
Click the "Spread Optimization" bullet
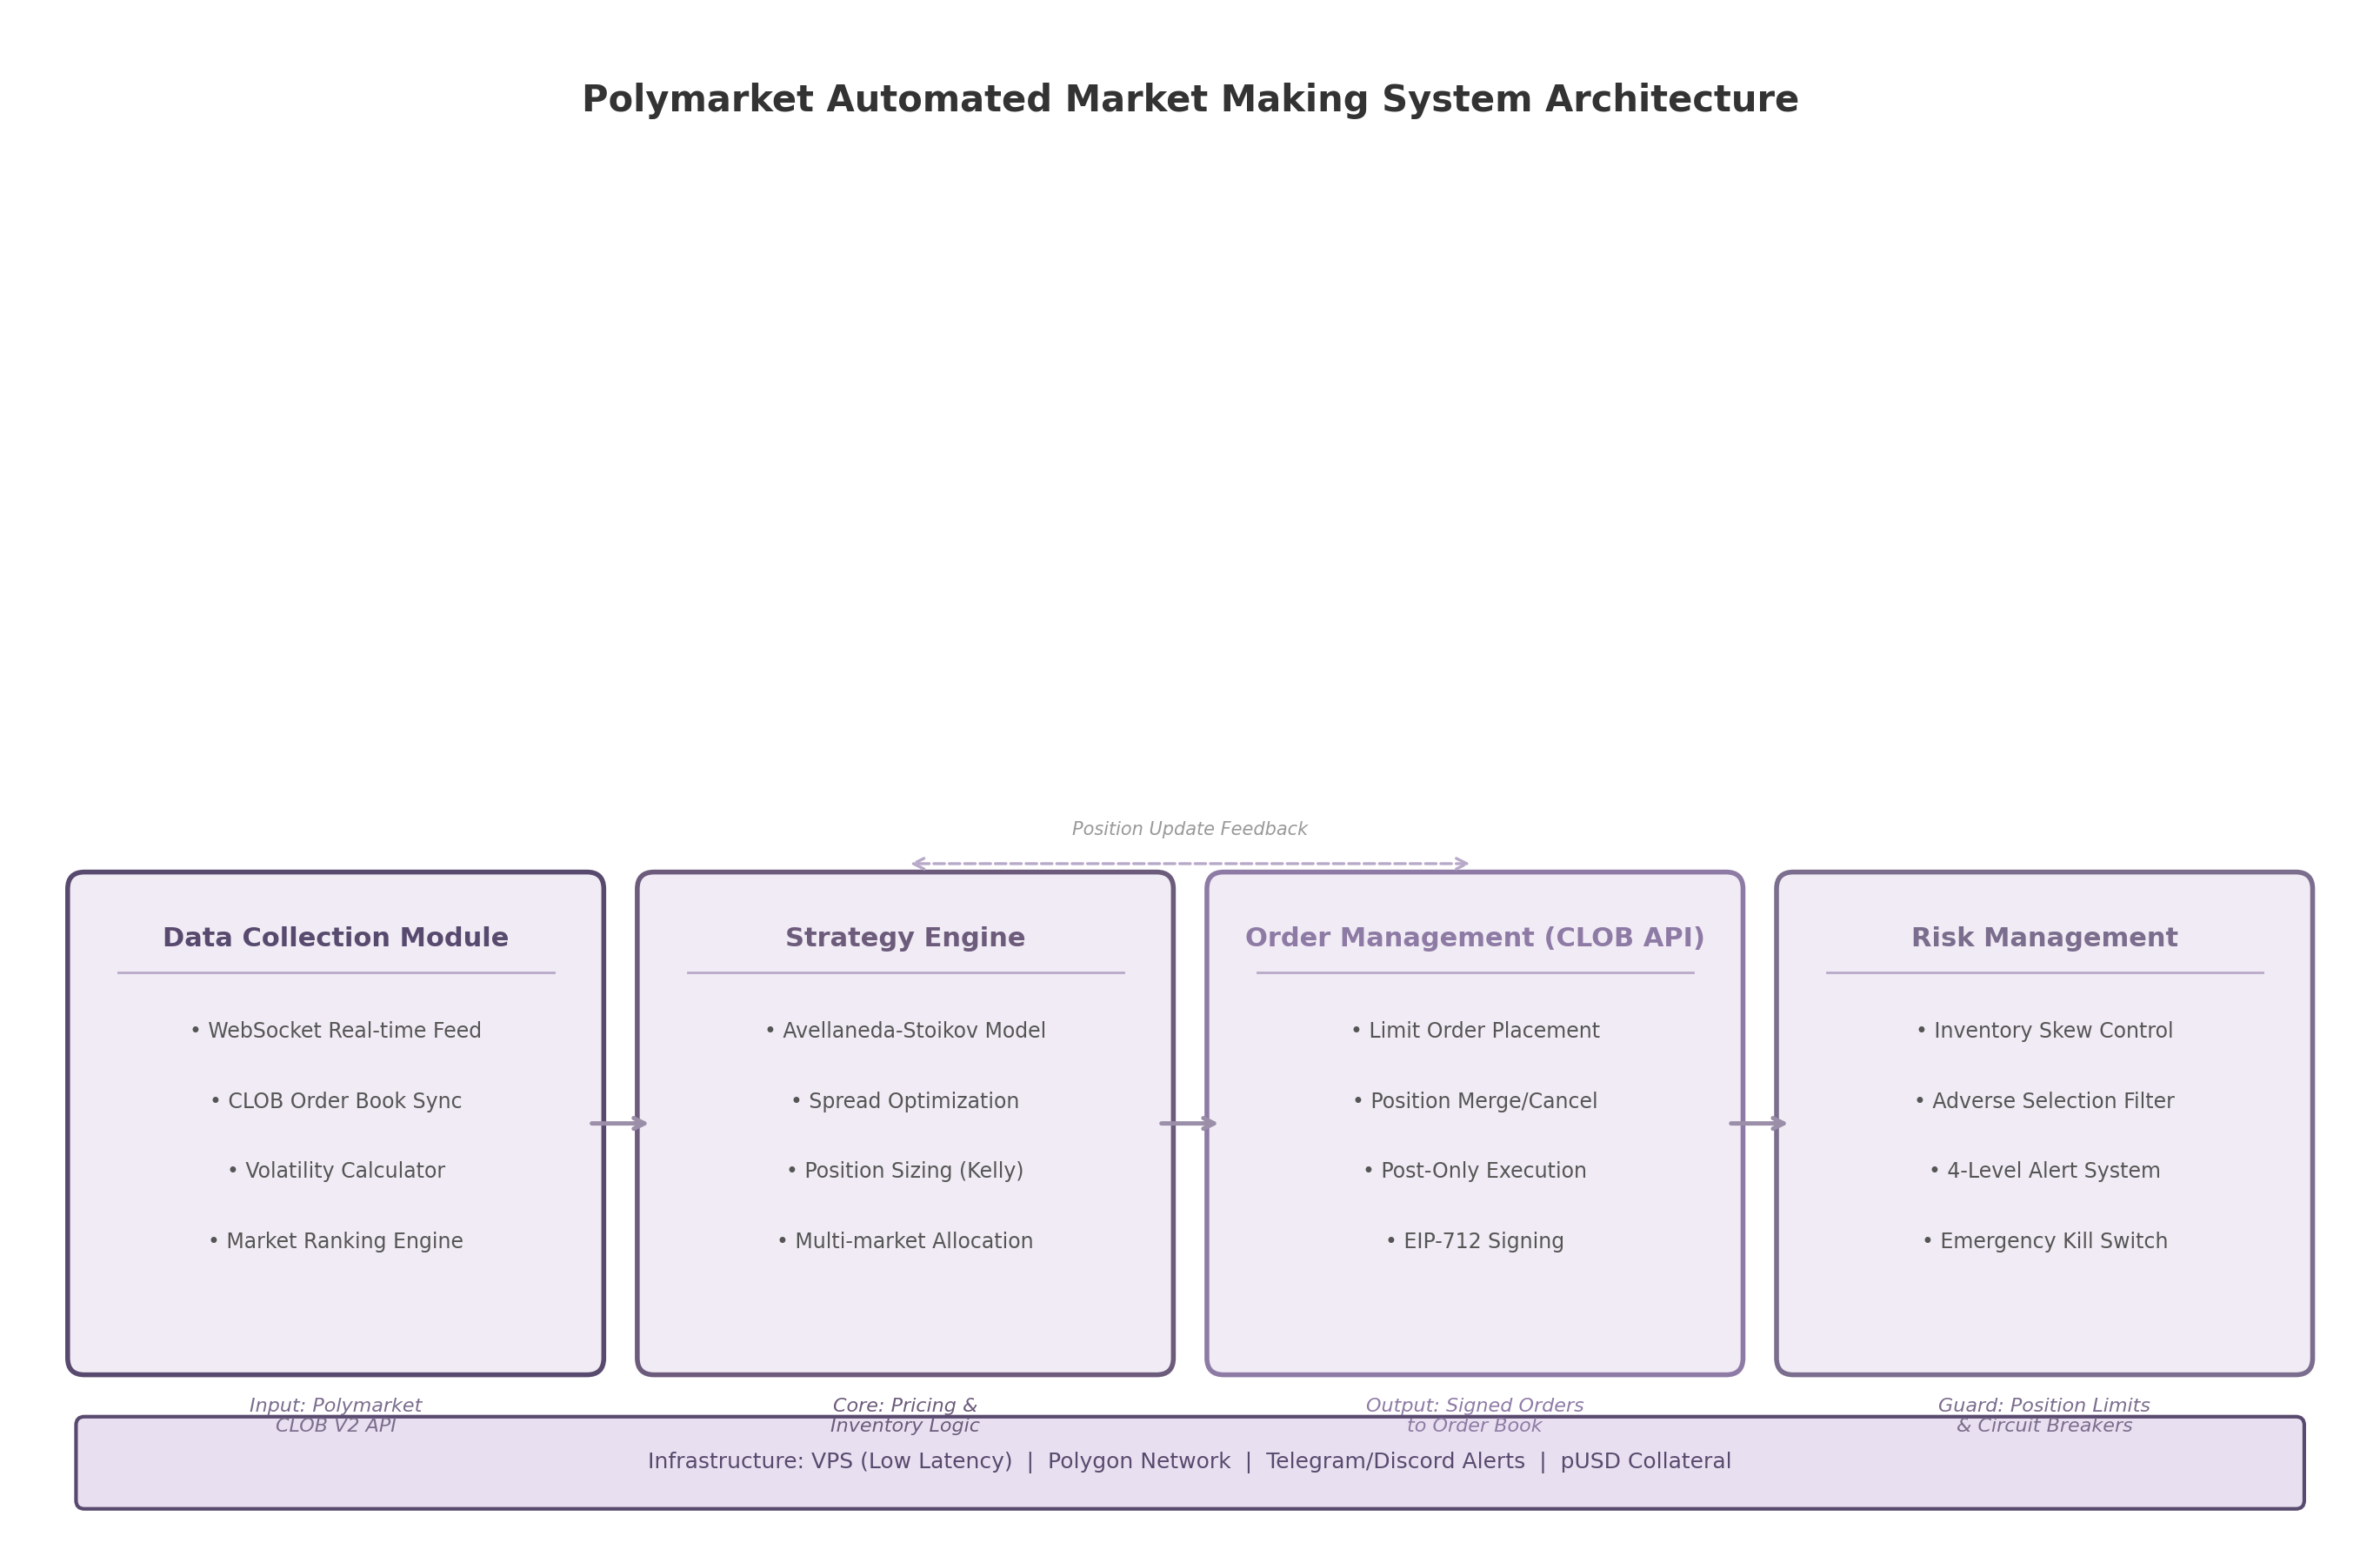click(905, 1101)
